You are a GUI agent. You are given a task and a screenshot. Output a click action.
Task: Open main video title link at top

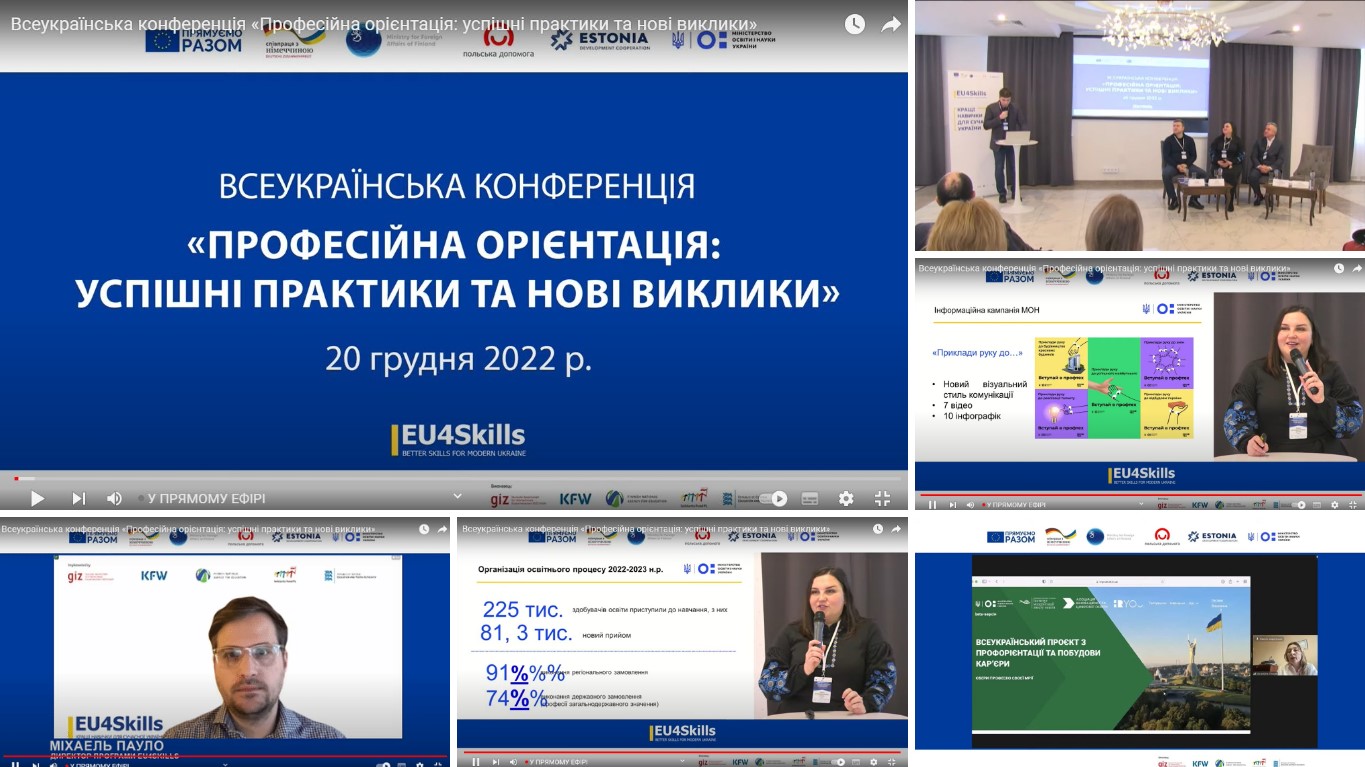tap(384, 23)
